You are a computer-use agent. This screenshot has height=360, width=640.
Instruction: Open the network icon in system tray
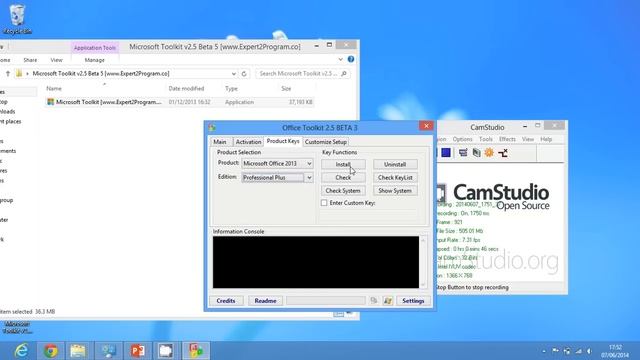(x=578, y=351)
